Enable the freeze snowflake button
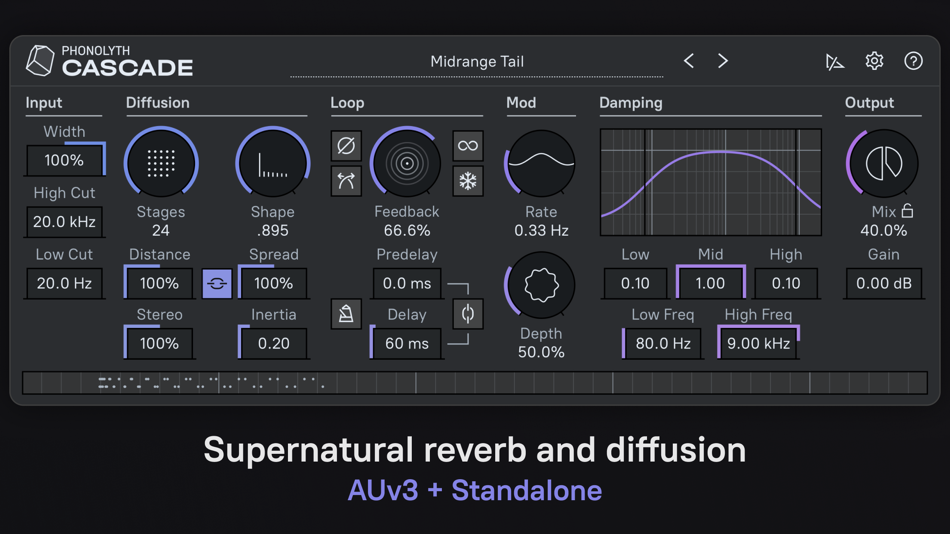Screen dimensions: 950x534 [468, 181]
